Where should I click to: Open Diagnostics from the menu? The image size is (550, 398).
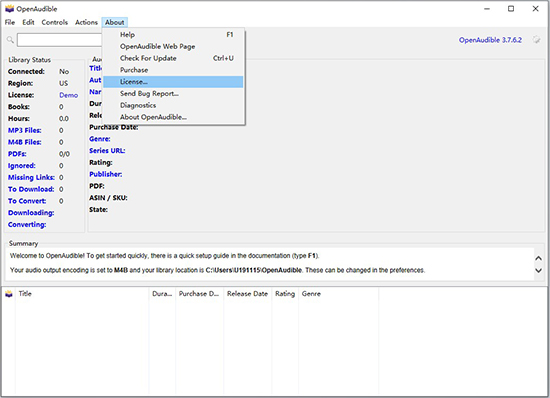(x=173, y=105)
